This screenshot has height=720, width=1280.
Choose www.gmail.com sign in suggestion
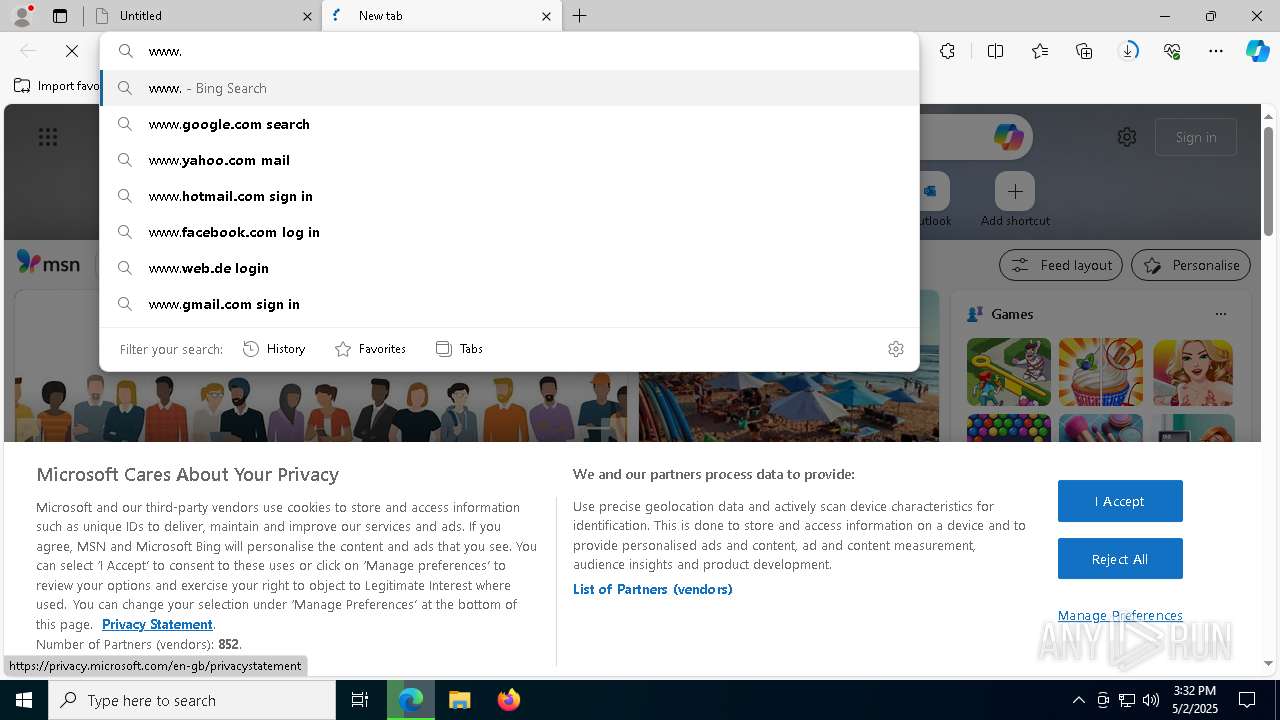pyautogui.click(x=510, y=304)
